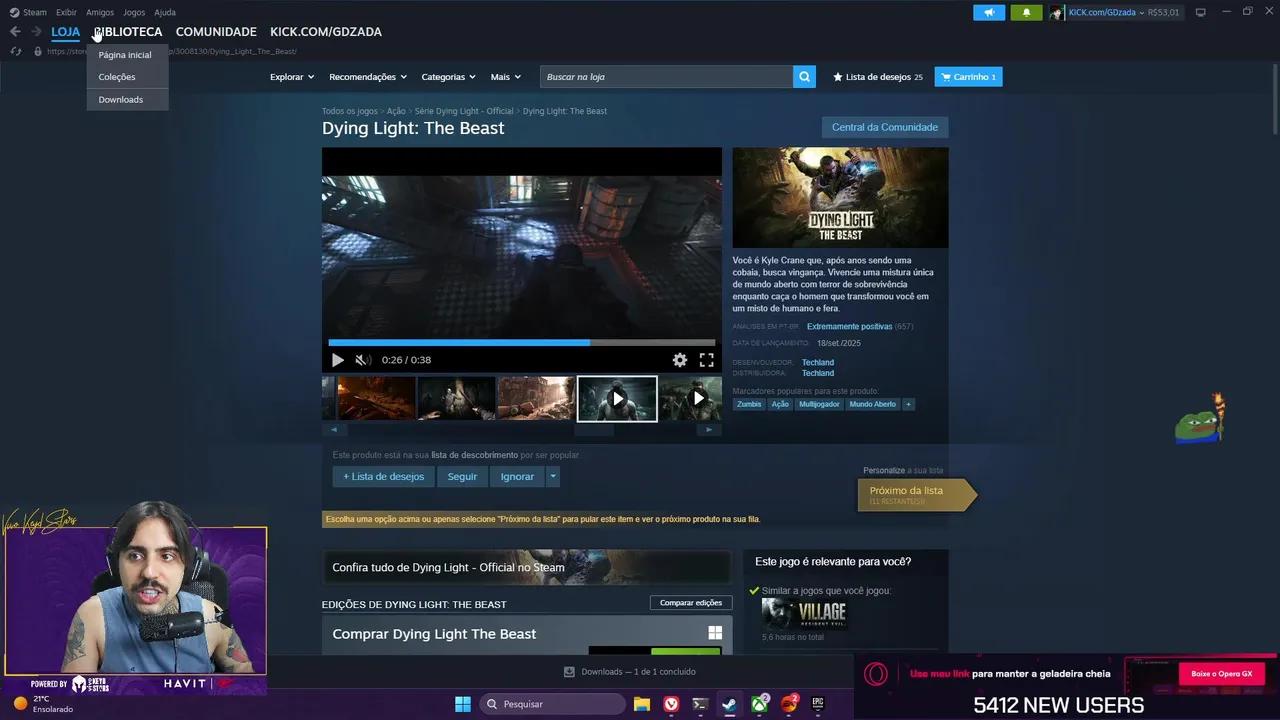Open Xbox app from taskbar
The image size is (1280, 720).
point(760,704)
